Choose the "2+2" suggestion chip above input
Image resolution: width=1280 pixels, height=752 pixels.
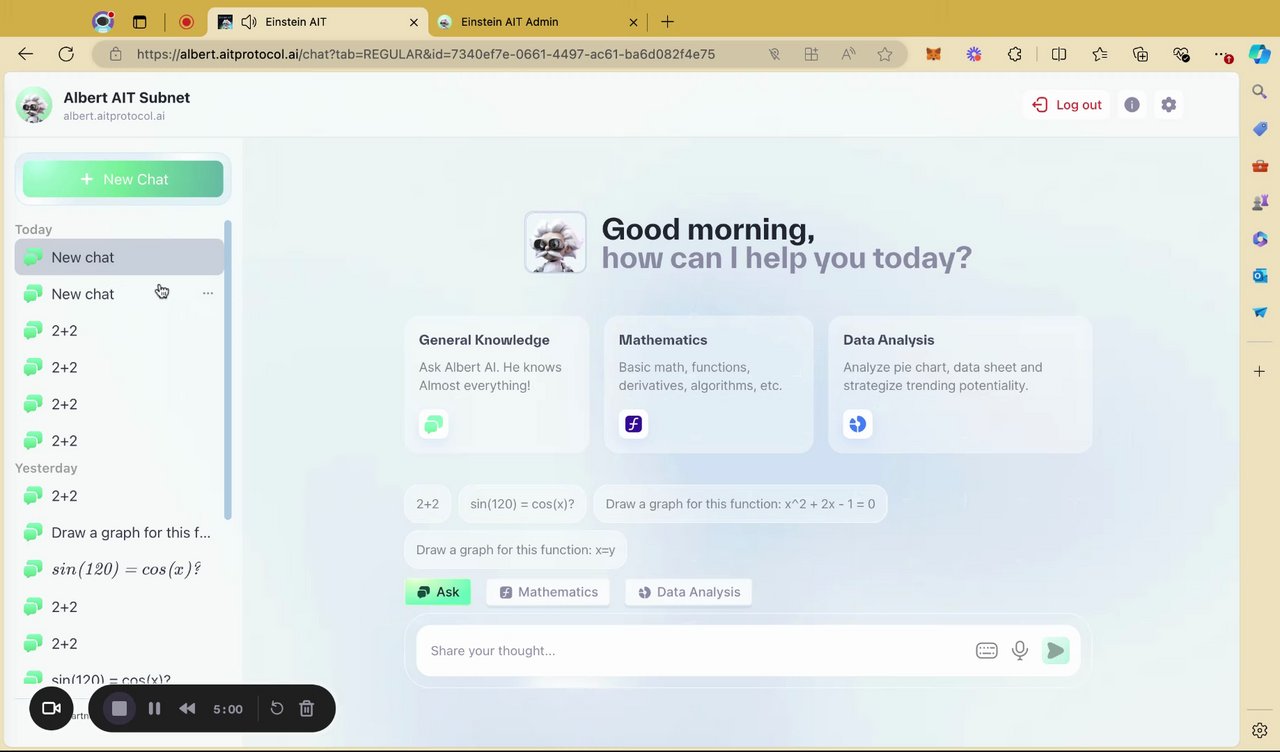(427, 504)
